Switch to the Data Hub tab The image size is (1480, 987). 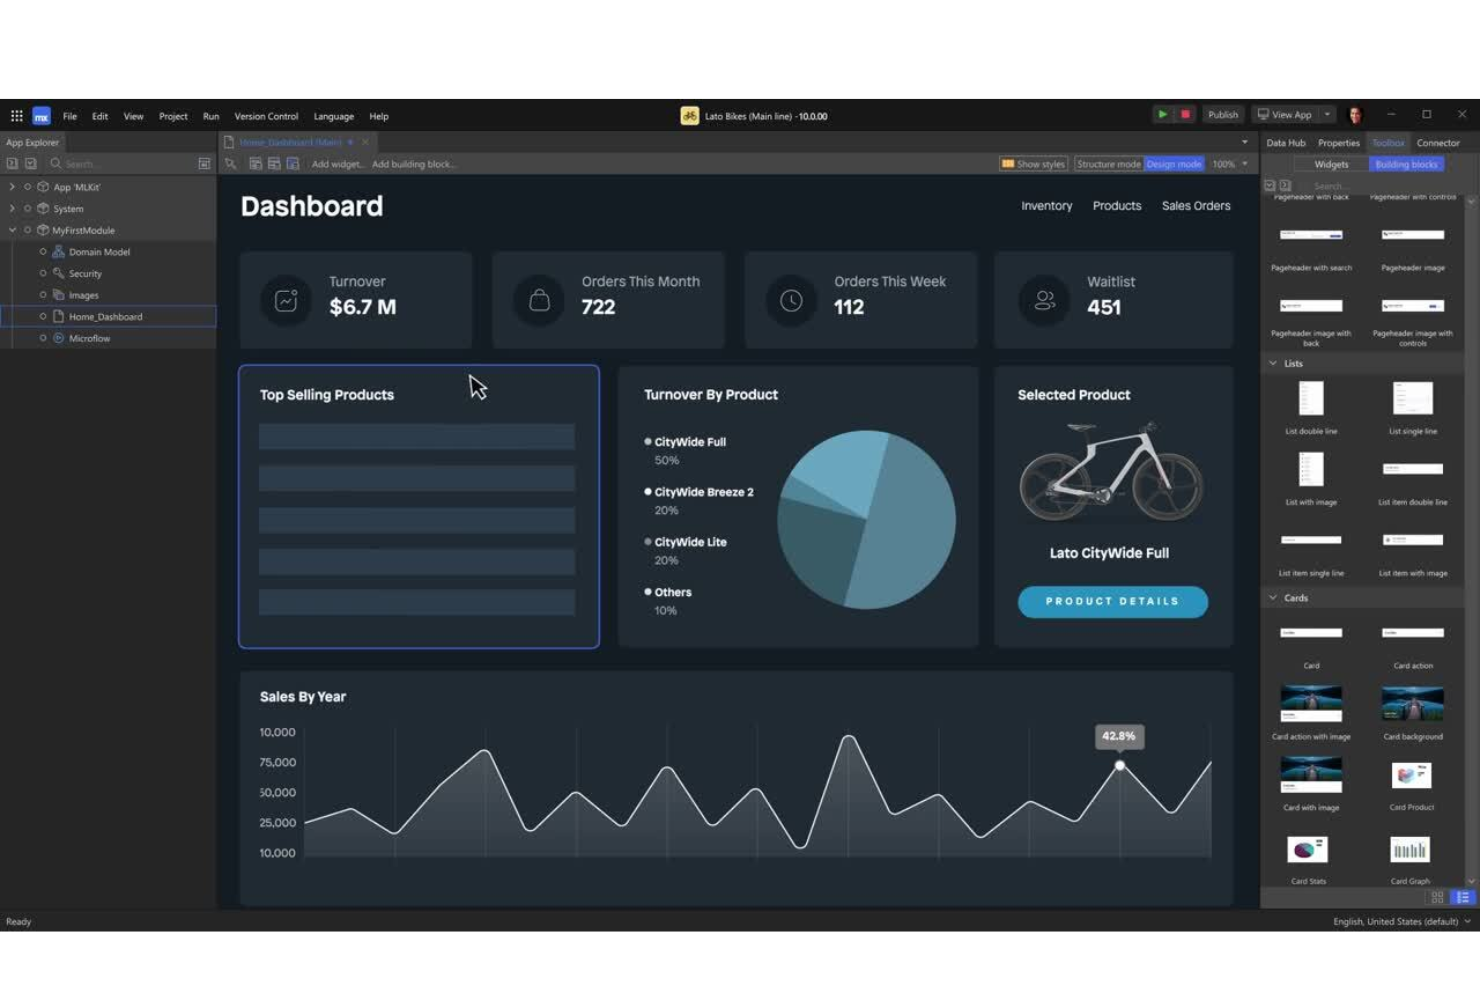pos(1285,142)
